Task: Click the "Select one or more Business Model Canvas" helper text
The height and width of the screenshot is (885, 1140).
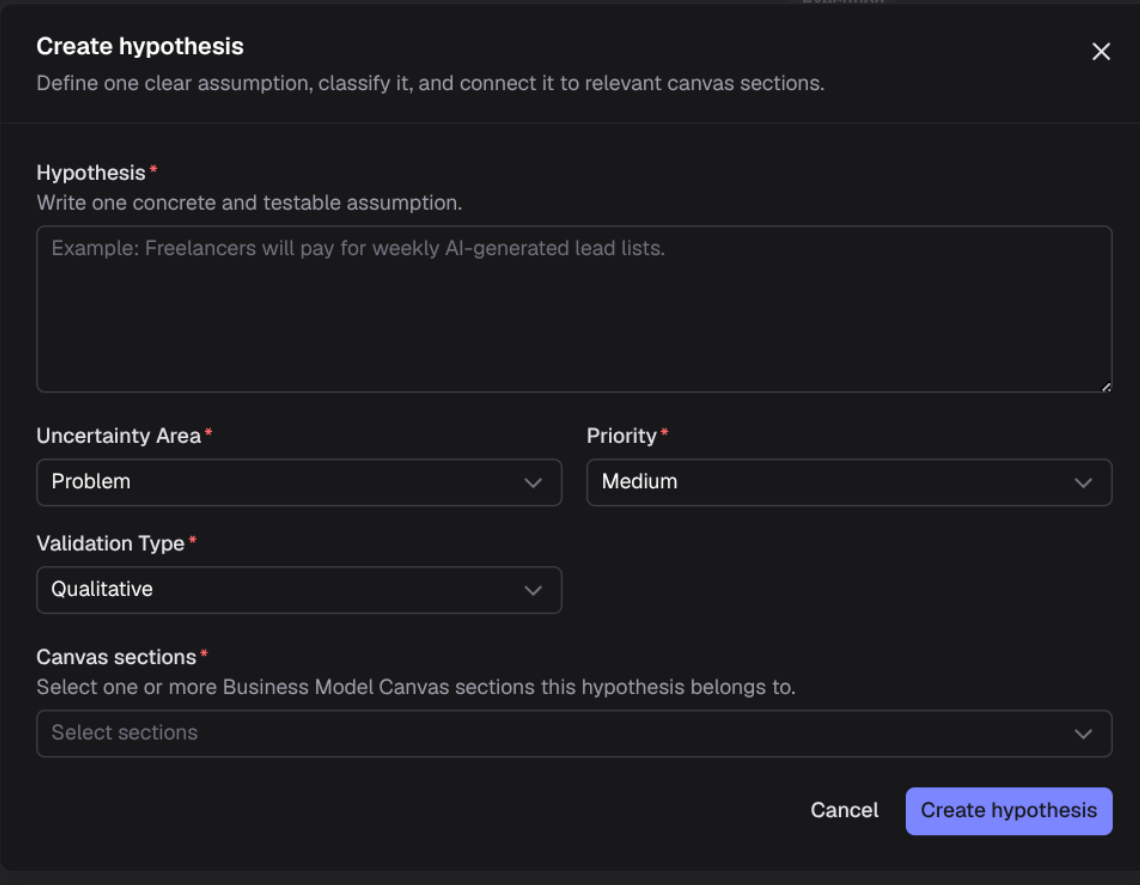Action: point(416,687)
